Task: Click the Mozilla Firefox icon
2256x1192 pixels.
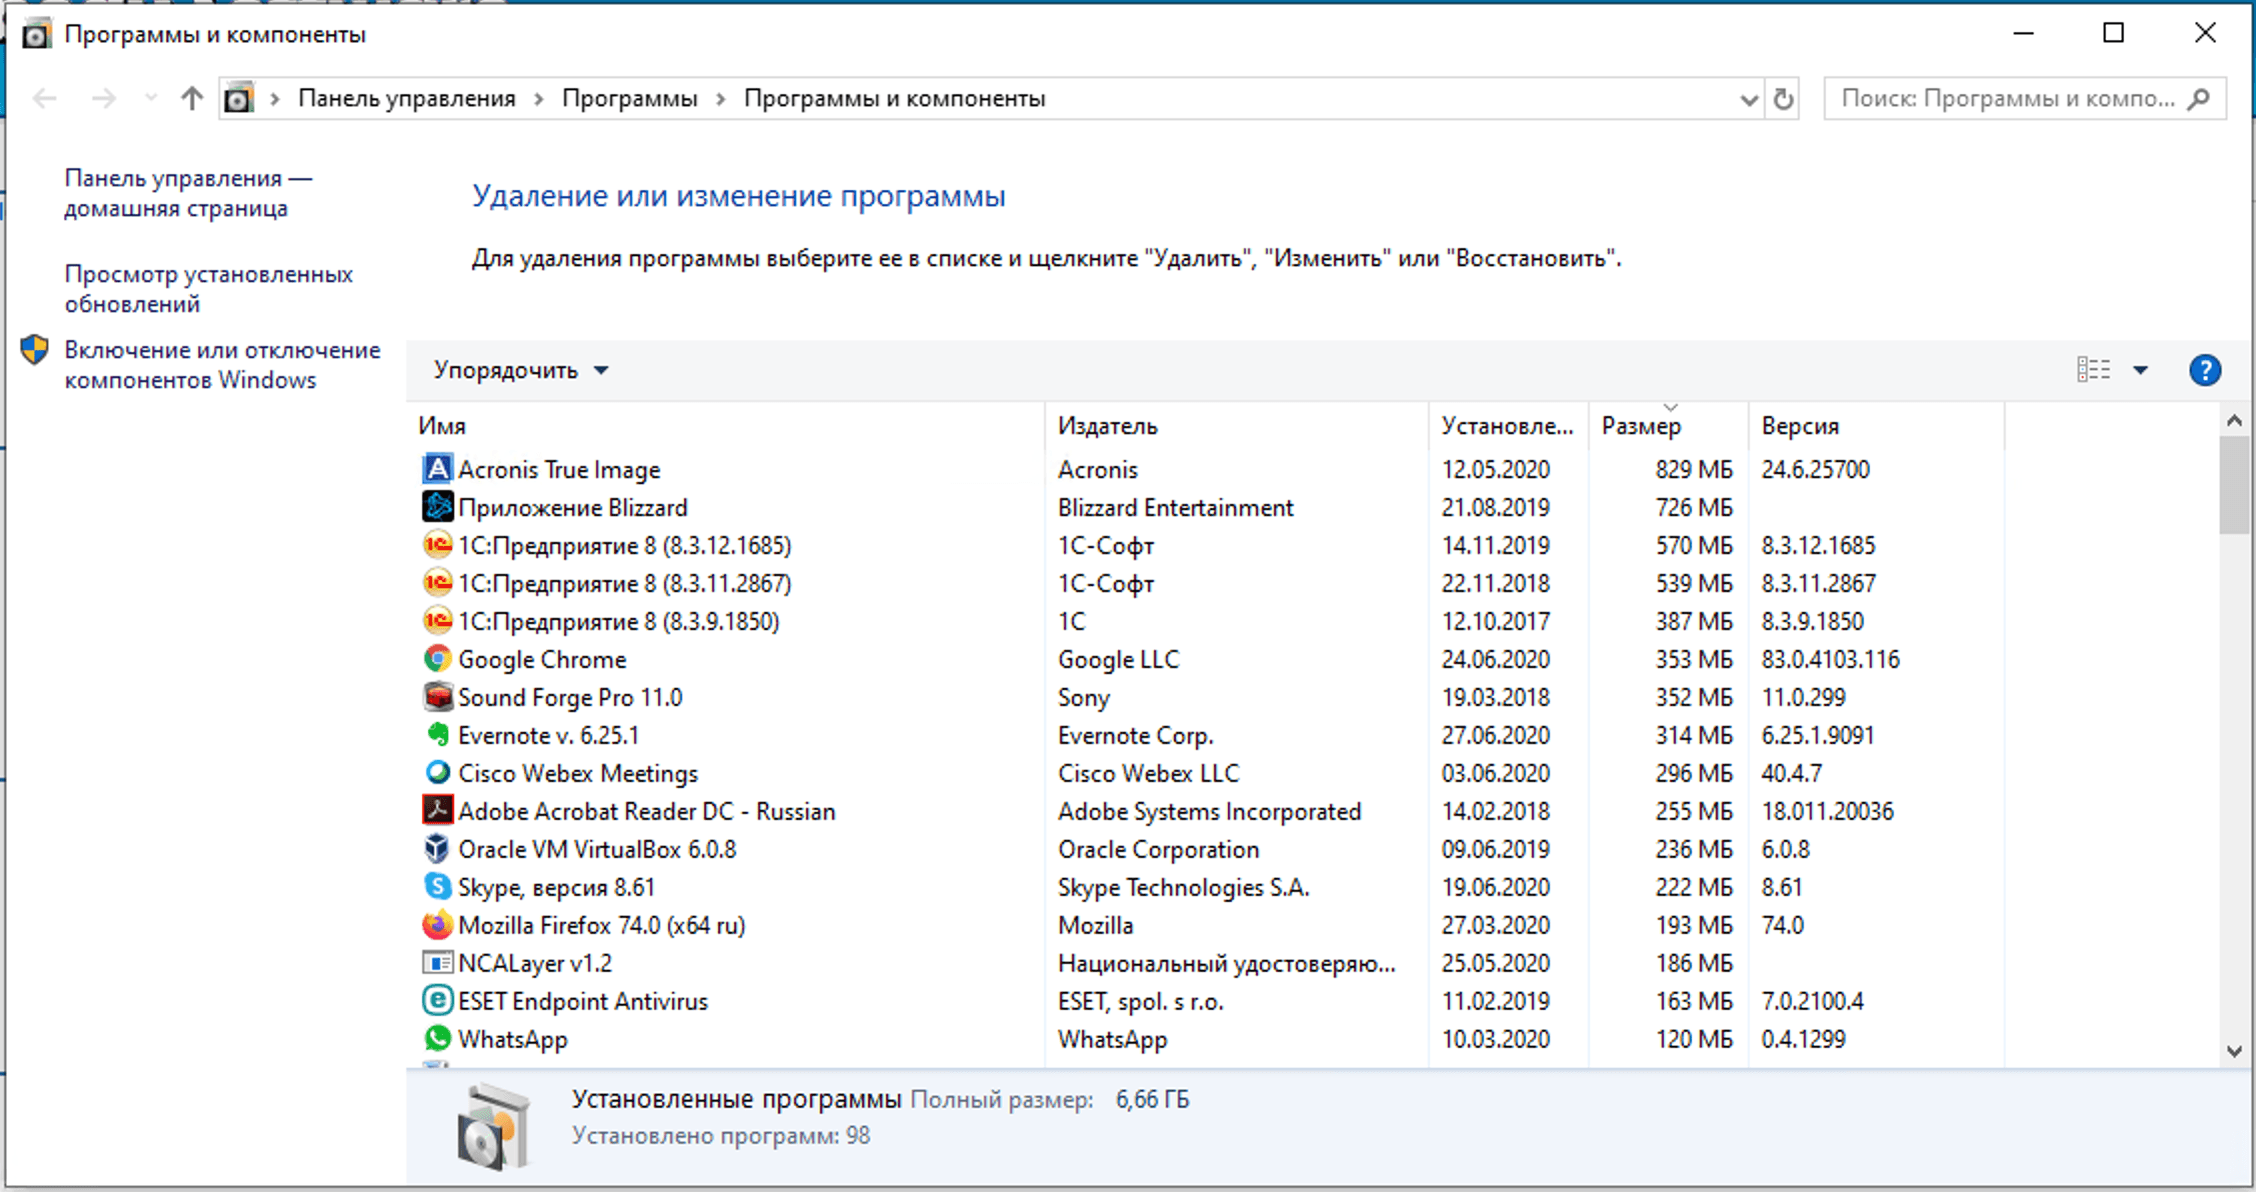Action: point(437,925)
